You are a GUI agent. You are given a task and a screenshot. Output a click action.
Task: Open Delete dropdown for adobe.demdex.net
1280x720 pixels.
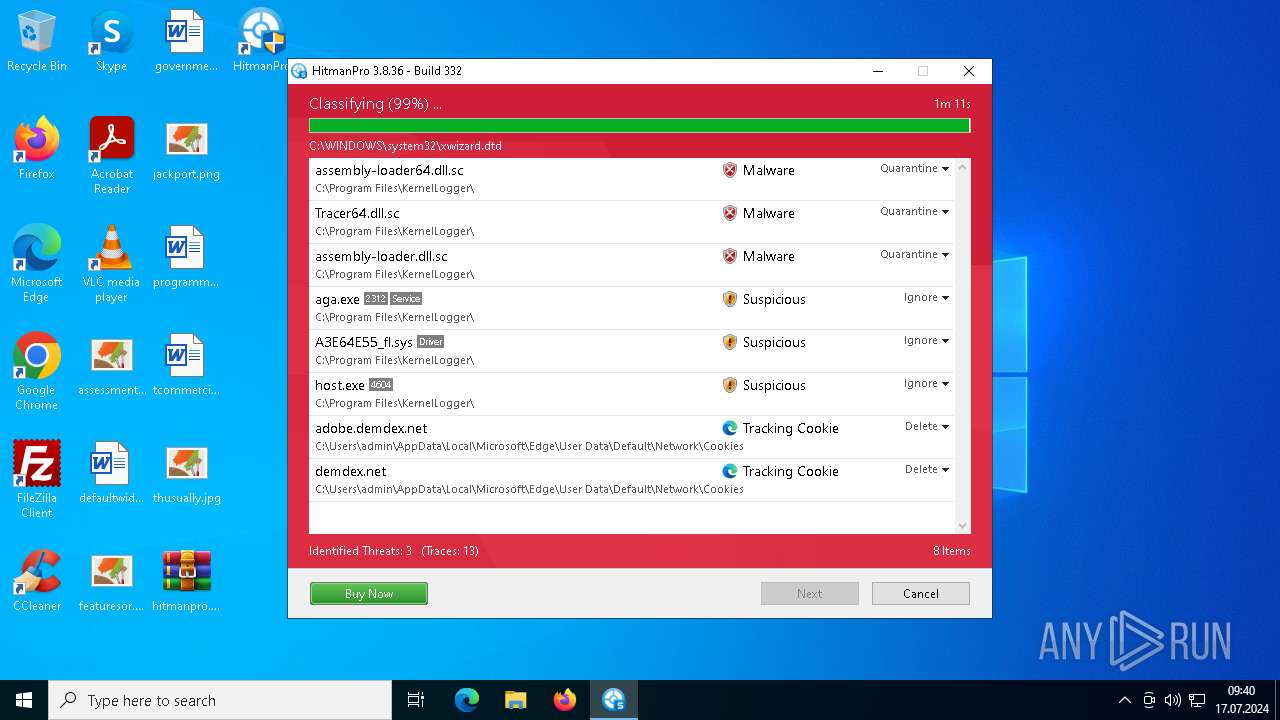click(x=927, y=426)
